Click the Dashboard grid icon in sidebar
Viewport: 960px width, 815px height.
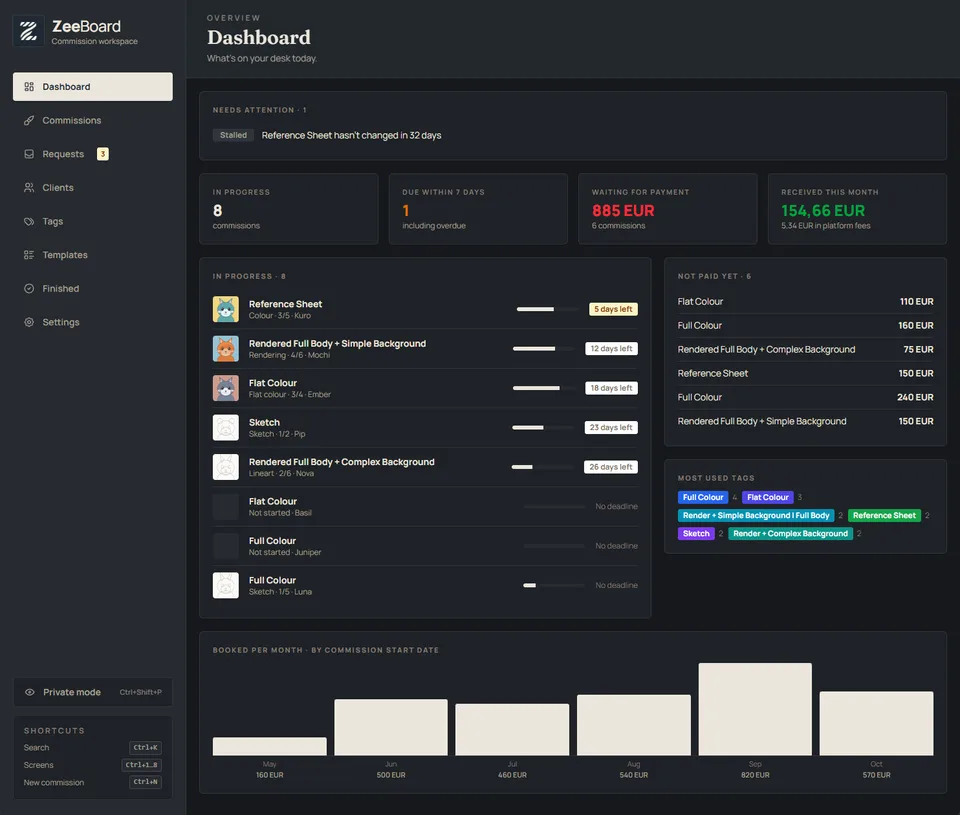click(x=29, y=87)
